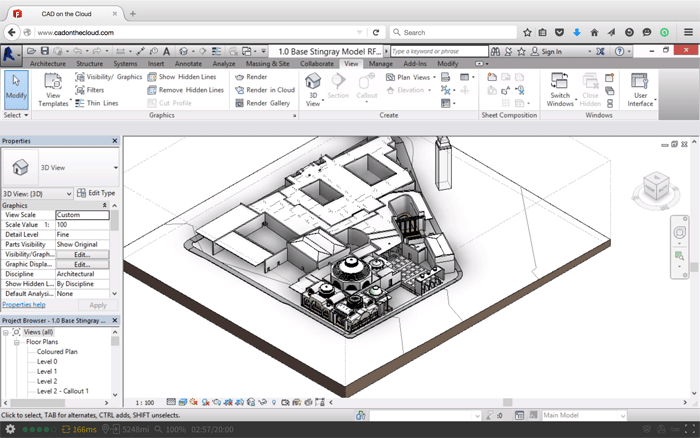
Task: Switch to the Structure tab
Action: 89,64
